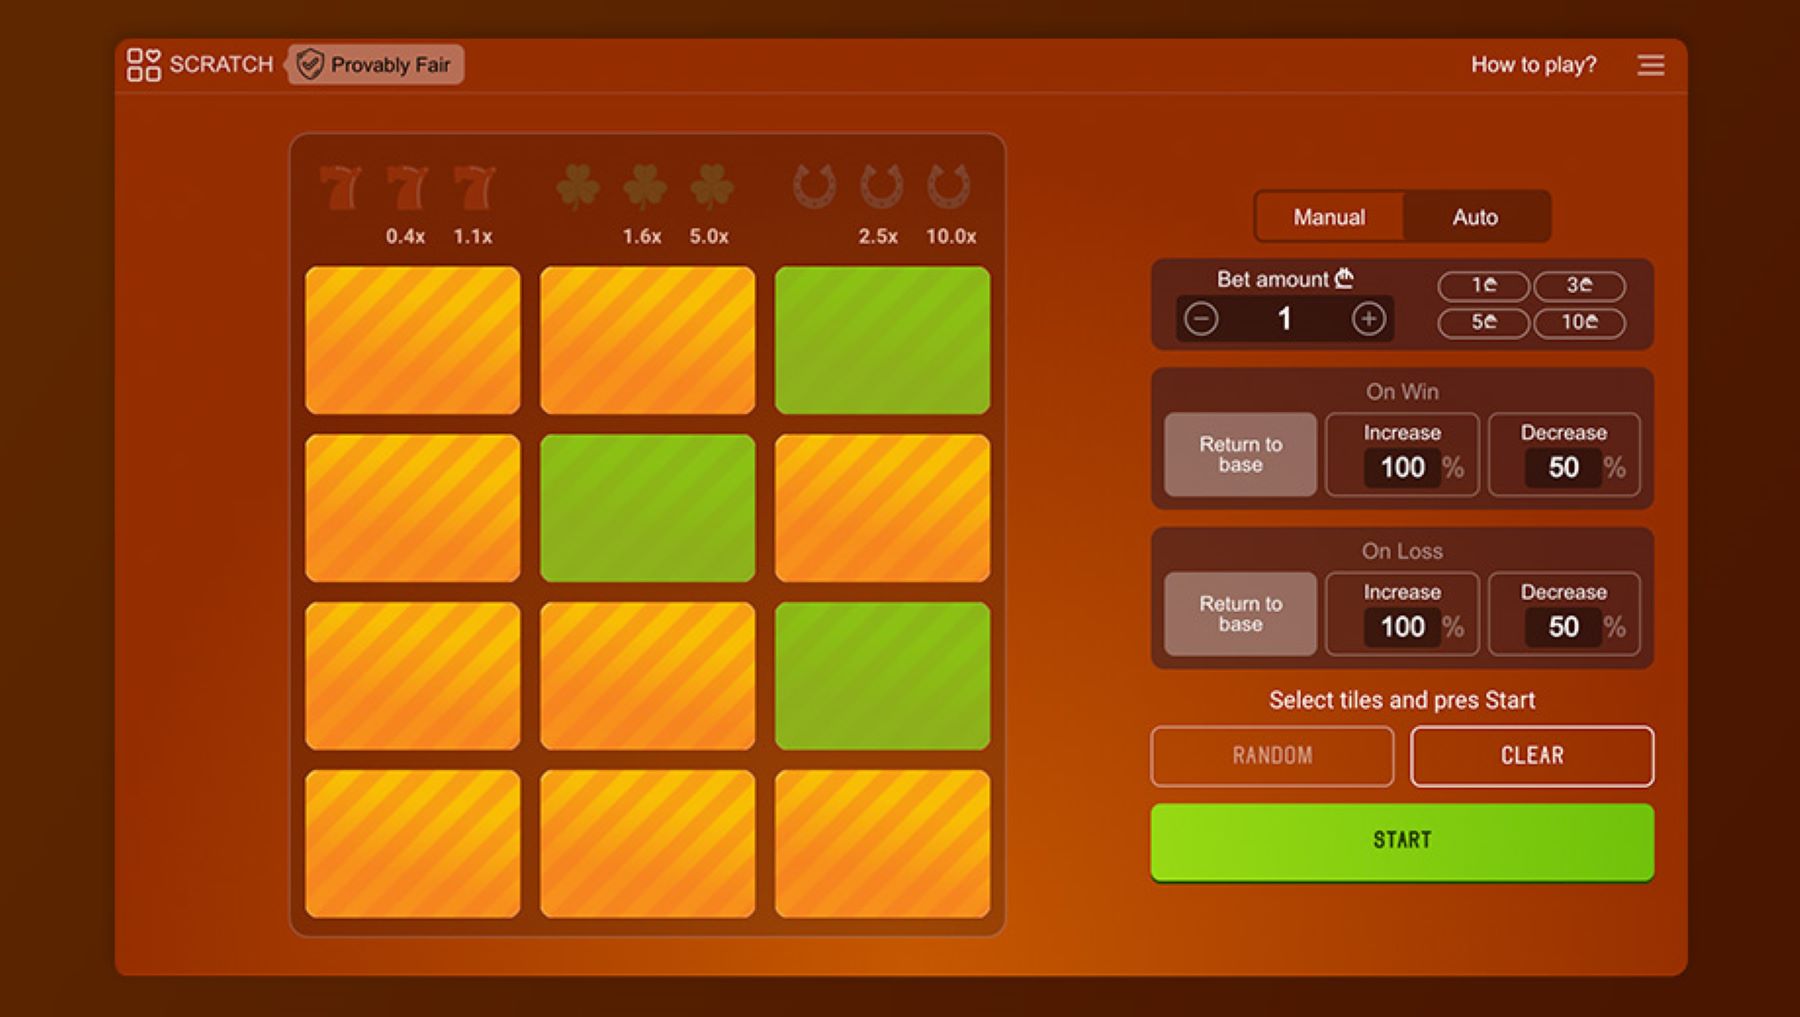Click the clover symbol above 1.6x
This screenshot has width=1800, height=1017.
[645, 187]
